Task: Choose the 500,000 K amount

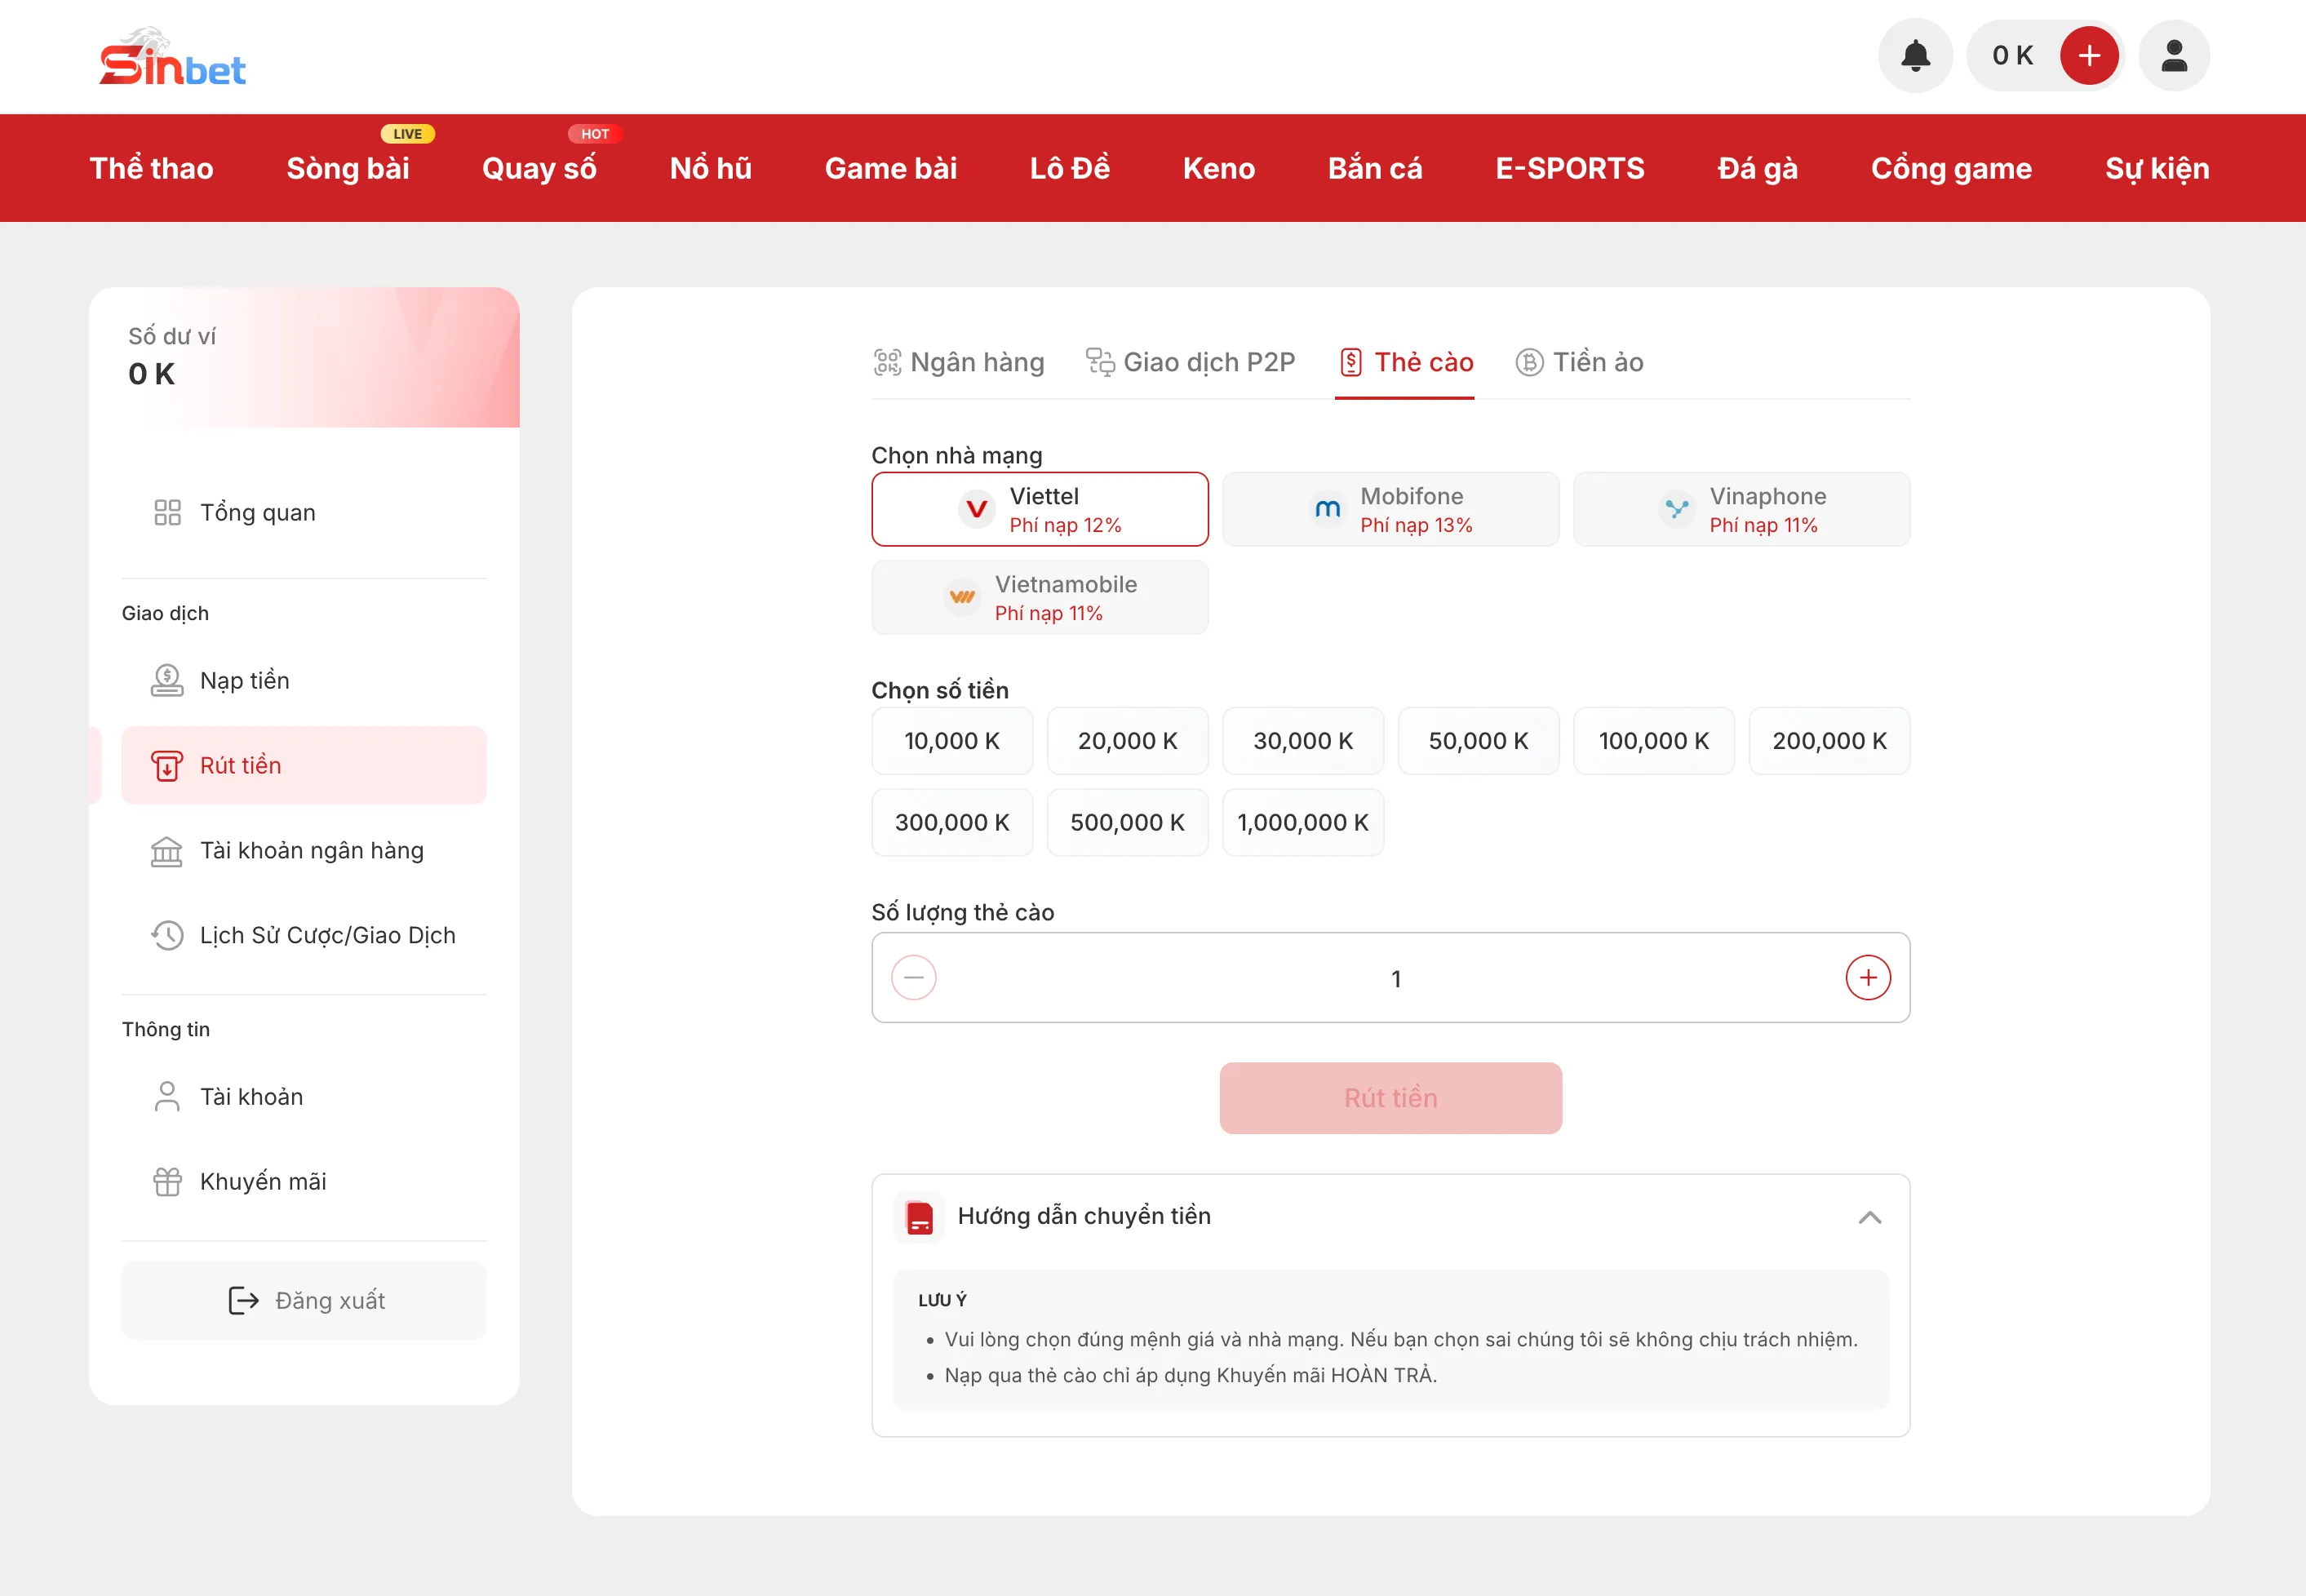Action: (x=1128, y=823)
